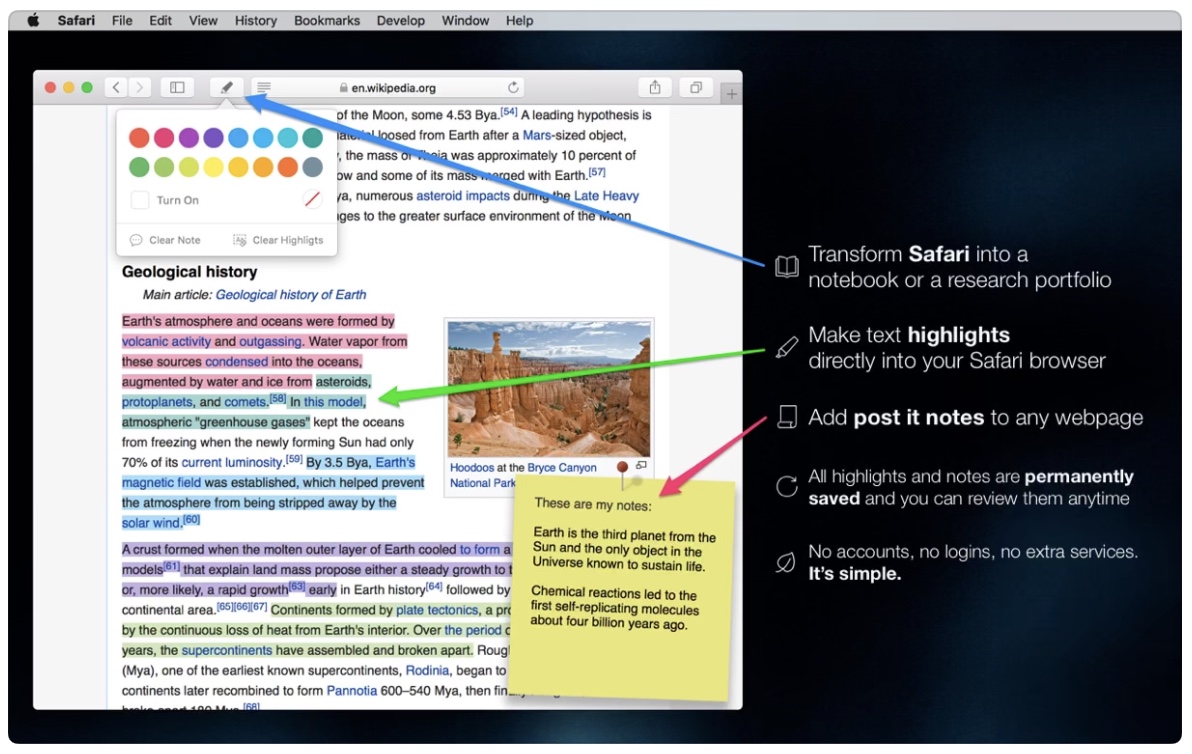This screenshot has height=754, width=1192.
Task: Open the Apple menu
Action: tap(33, 21)
